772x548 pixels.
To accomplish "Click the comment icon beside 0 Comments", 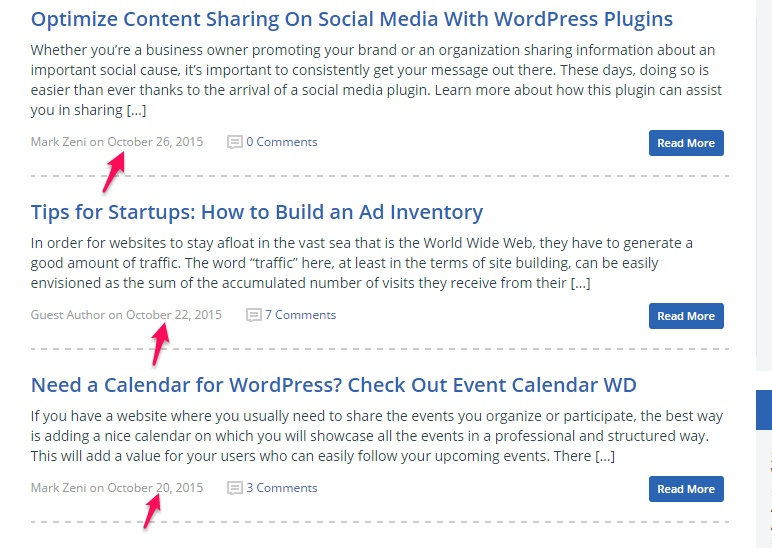I will point(234,142).
